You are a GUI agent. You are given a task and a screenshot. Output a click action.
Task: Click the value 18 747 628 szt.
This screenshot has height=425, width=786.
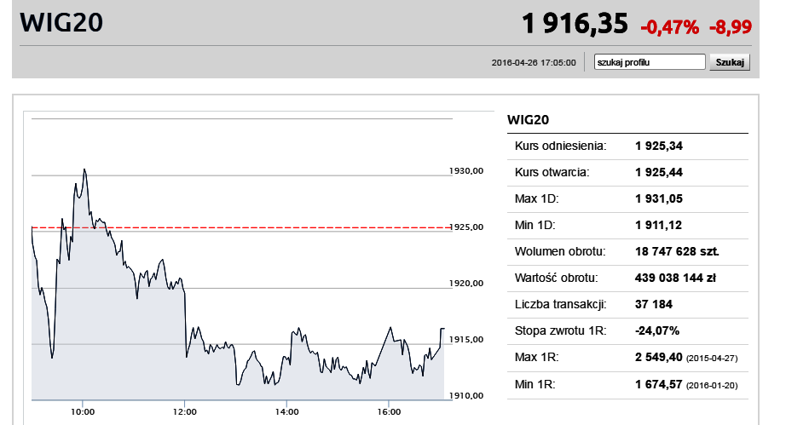(x=677, y=252)
